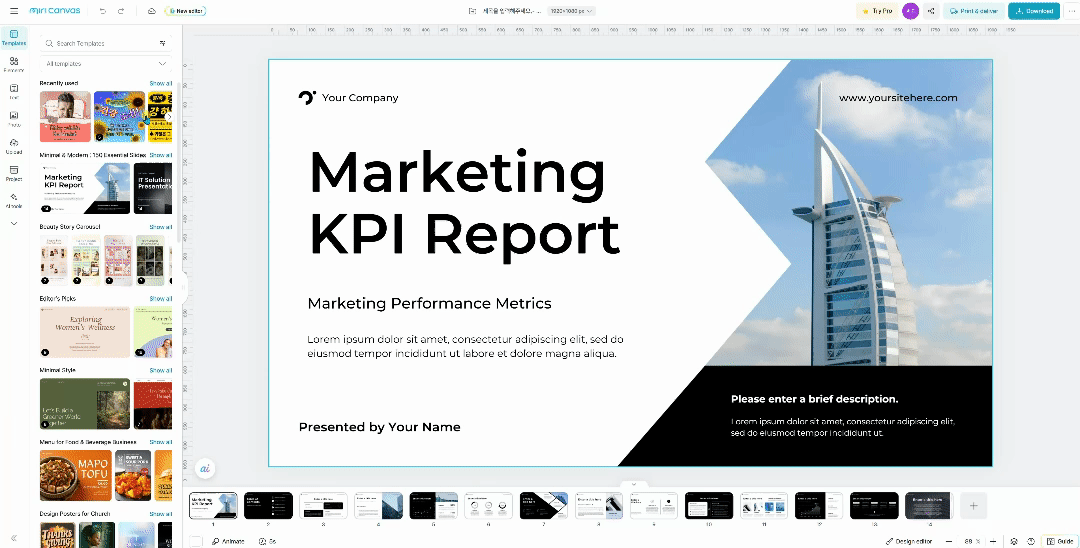The width and height of the screenshot is (1080, 548).
Task: Toggle the Guide button in status bar
Action: 1059,541
